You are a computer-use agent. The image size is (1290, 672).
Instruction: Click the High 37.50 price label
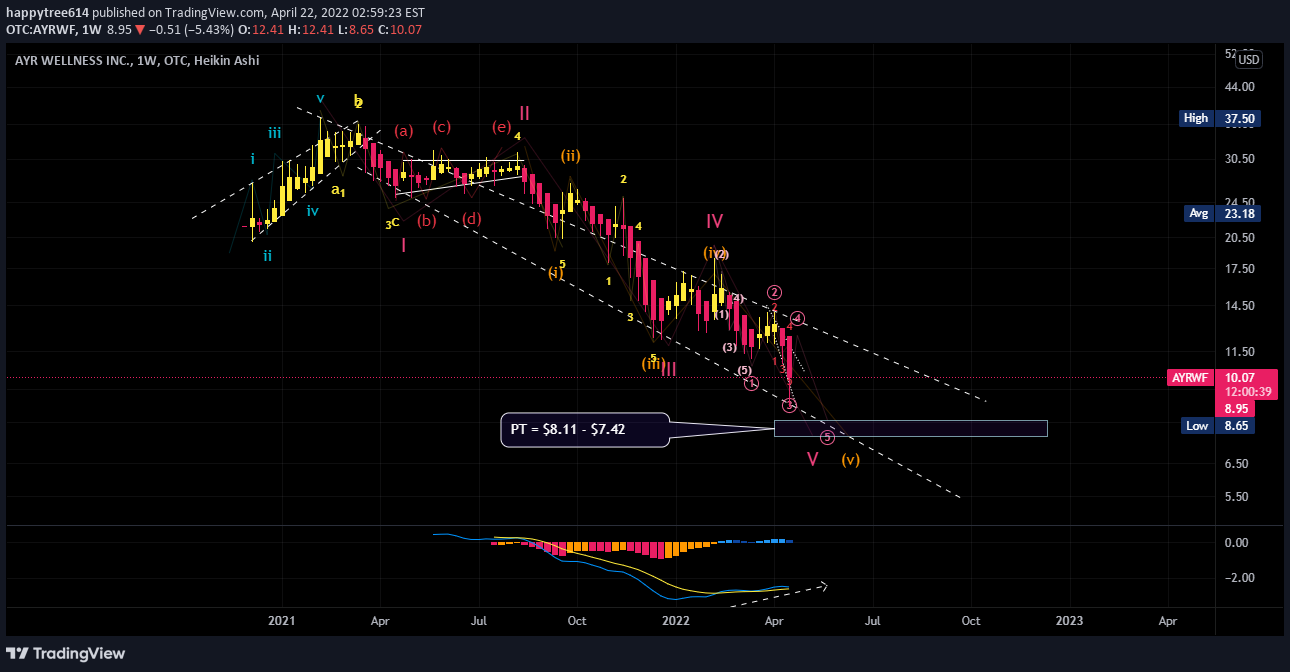1219,118
